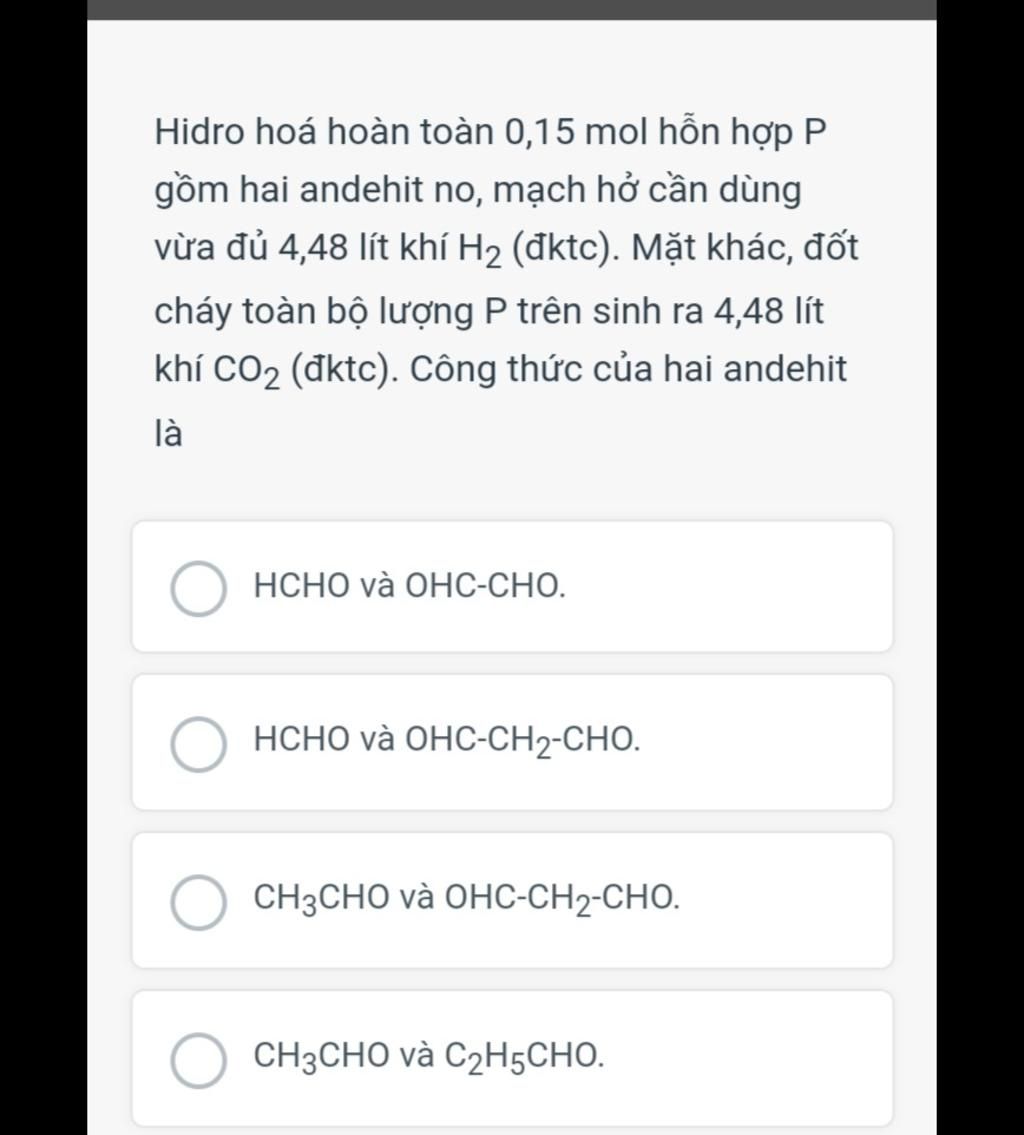1024x1135 pixels.
Task: Click the first answer option card
Action: click(512, 586)
